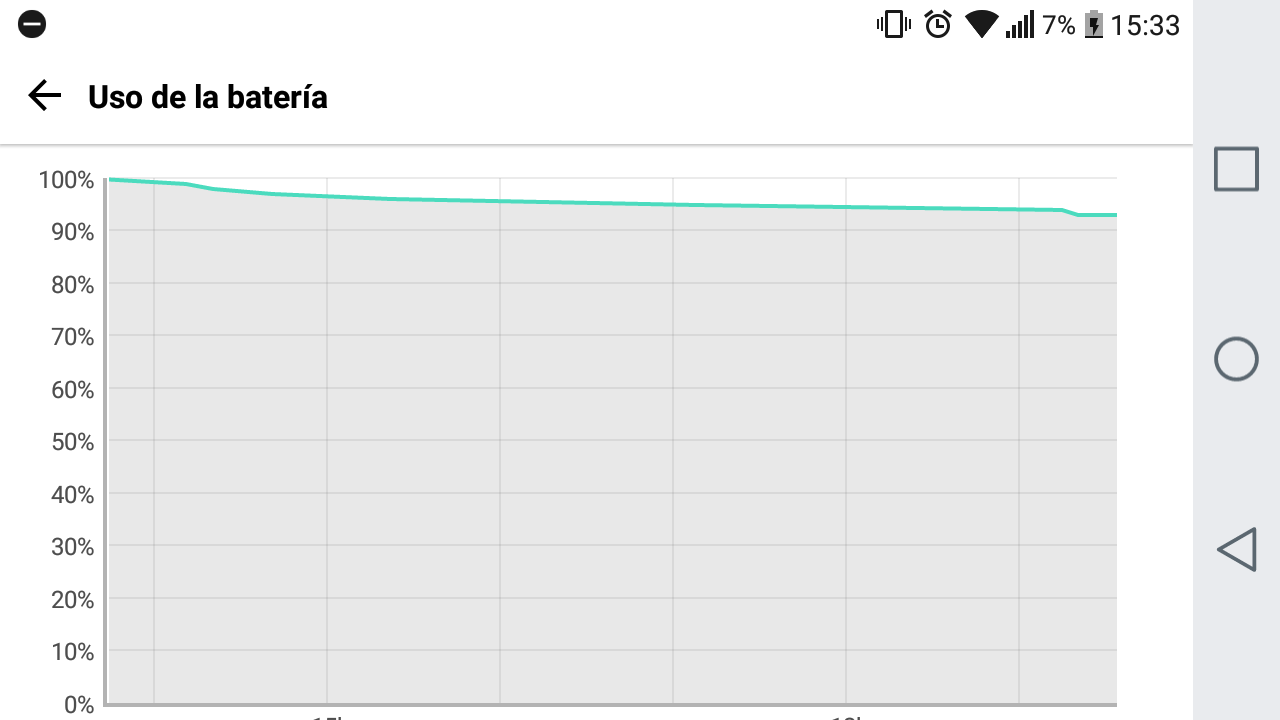Tap the triangle back navigation button
Image resolution: width=1280 pixels, height=720 pixels.
coord(1236,549)
